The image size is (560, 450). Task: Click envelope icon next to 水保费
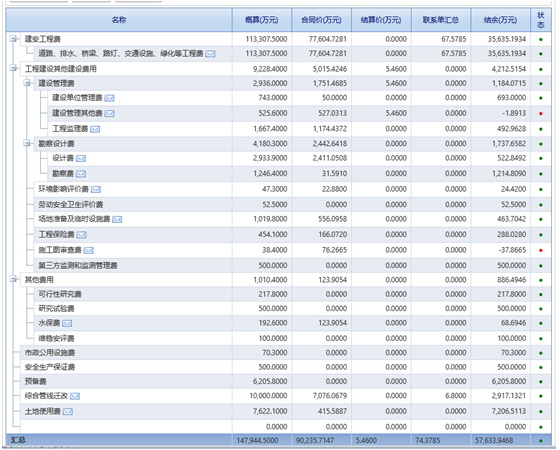point(67,324)
